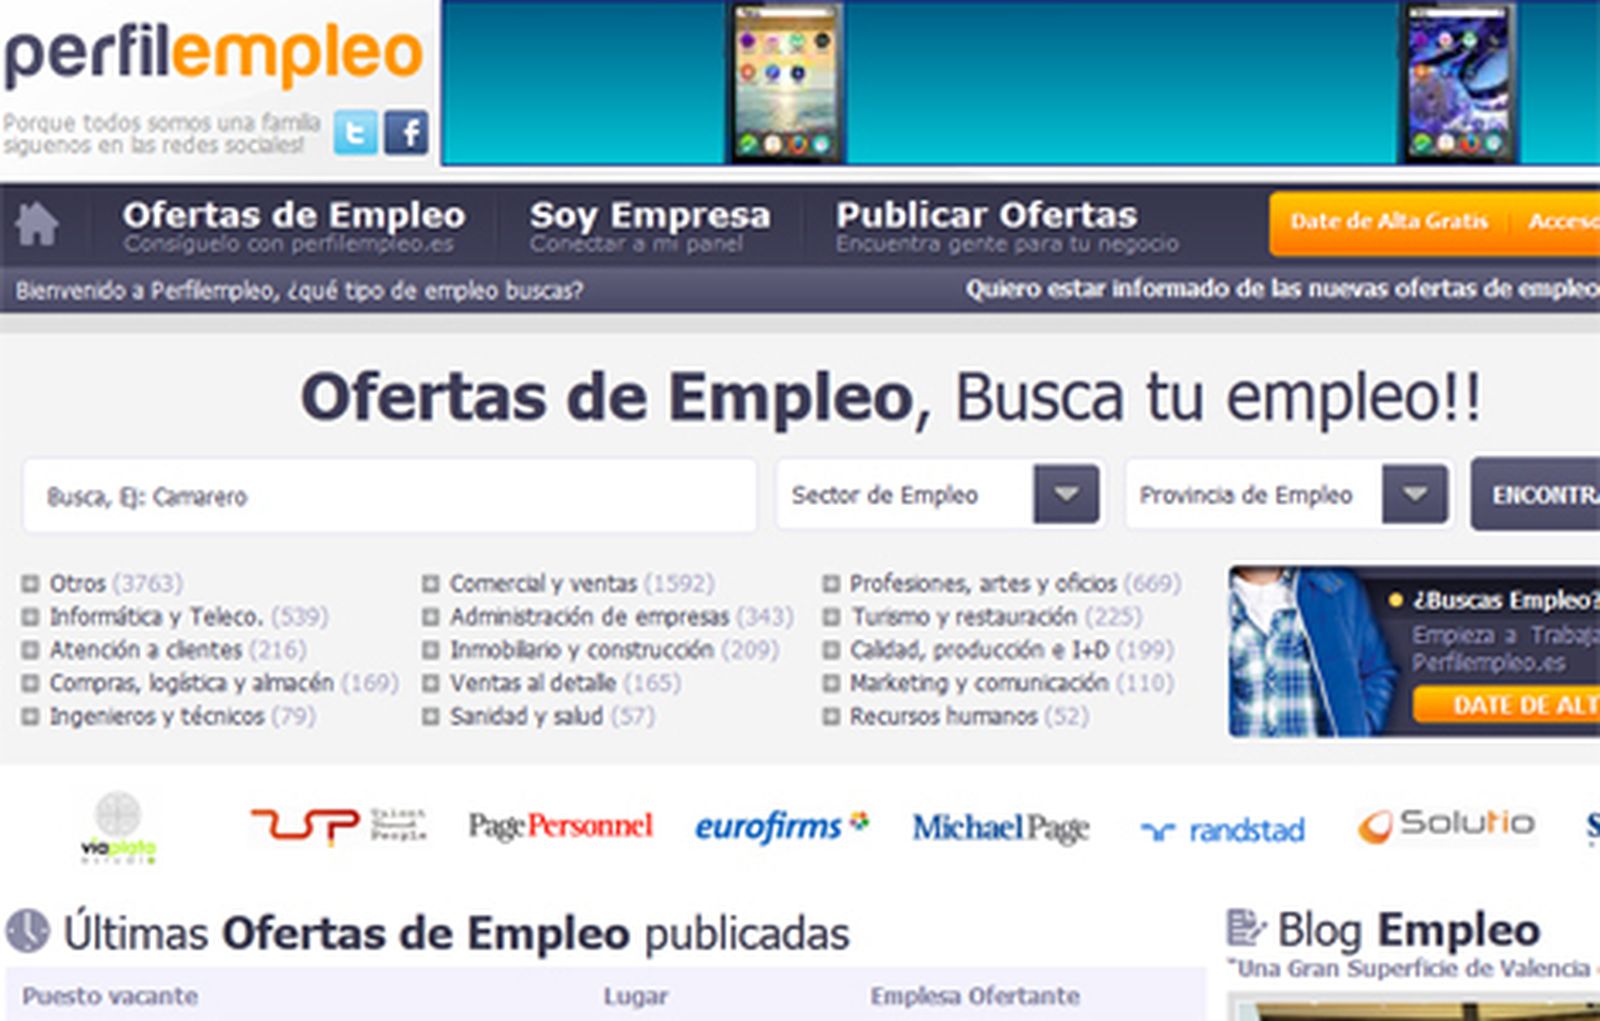This screenshot has width=1600, height=1021.
Task: Click the right phone advertisement image
Action: pyautogui.click(x=1459, y=83)
